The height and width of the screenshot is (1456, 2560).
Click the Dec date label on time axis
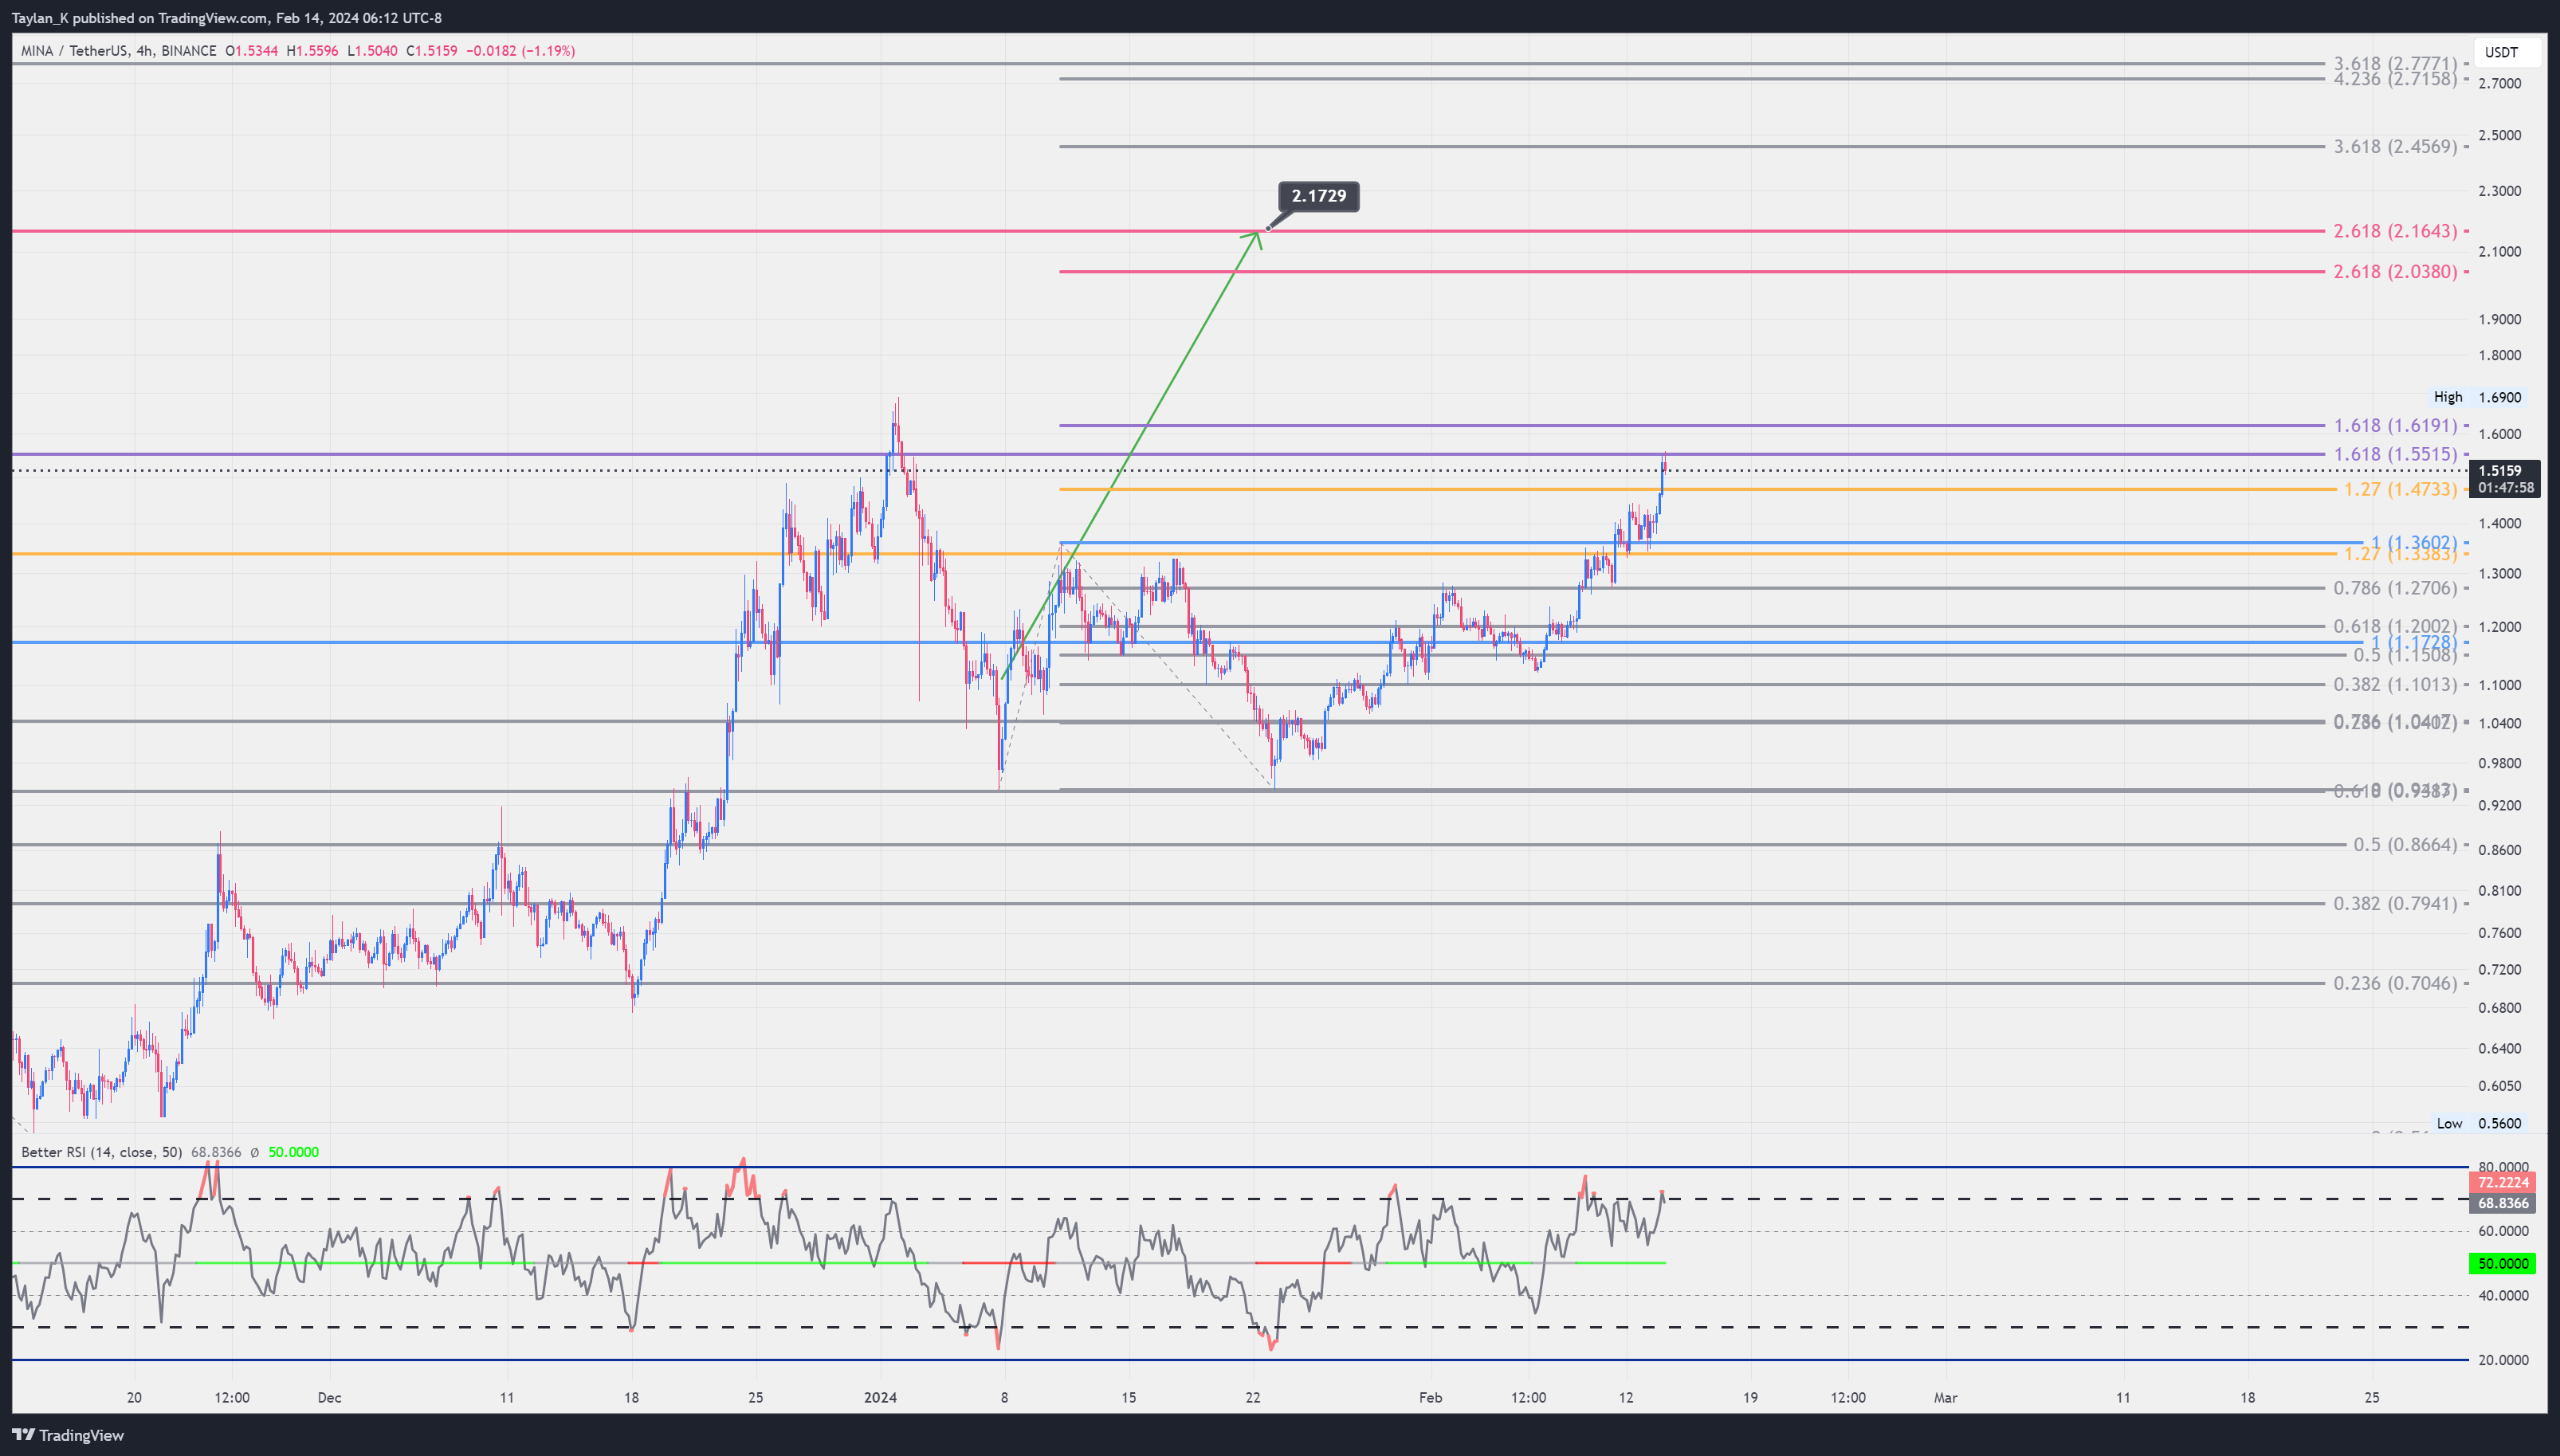coord(329,1398)
